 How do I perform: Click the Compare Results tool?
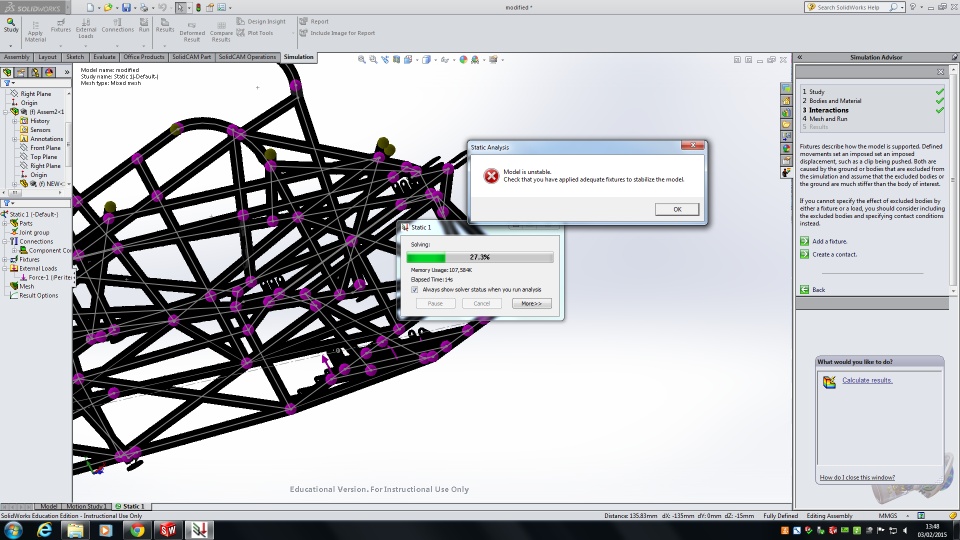[x=221, y=32]
